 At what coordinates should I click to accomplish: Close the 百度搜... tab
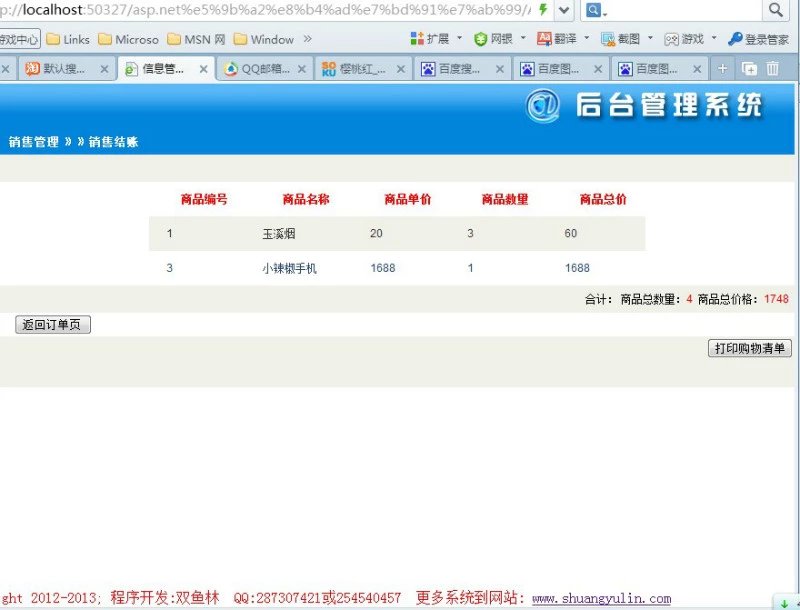click(499, 69)
